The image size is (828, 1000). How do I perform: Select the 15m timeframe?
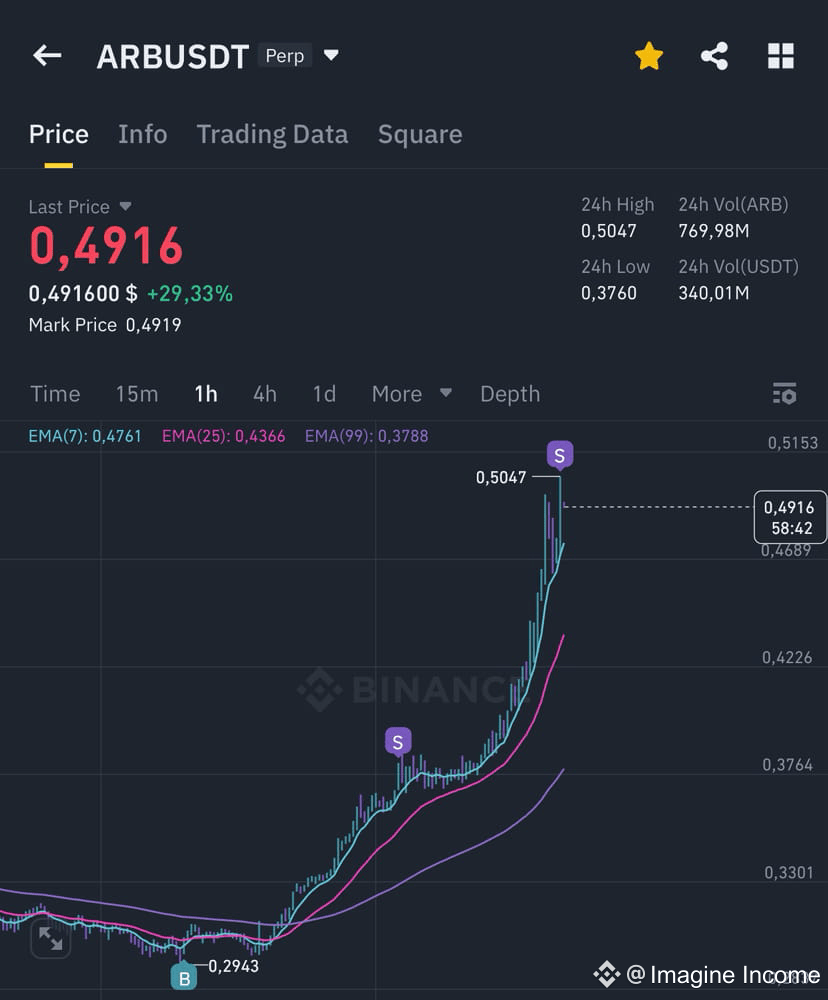coord(137,393)
